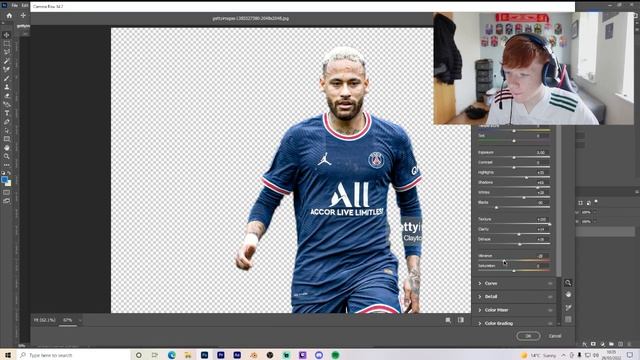Viewport: 640px width, 360px height.
Task: Select the Pen tool
Action: coord(7,122)
